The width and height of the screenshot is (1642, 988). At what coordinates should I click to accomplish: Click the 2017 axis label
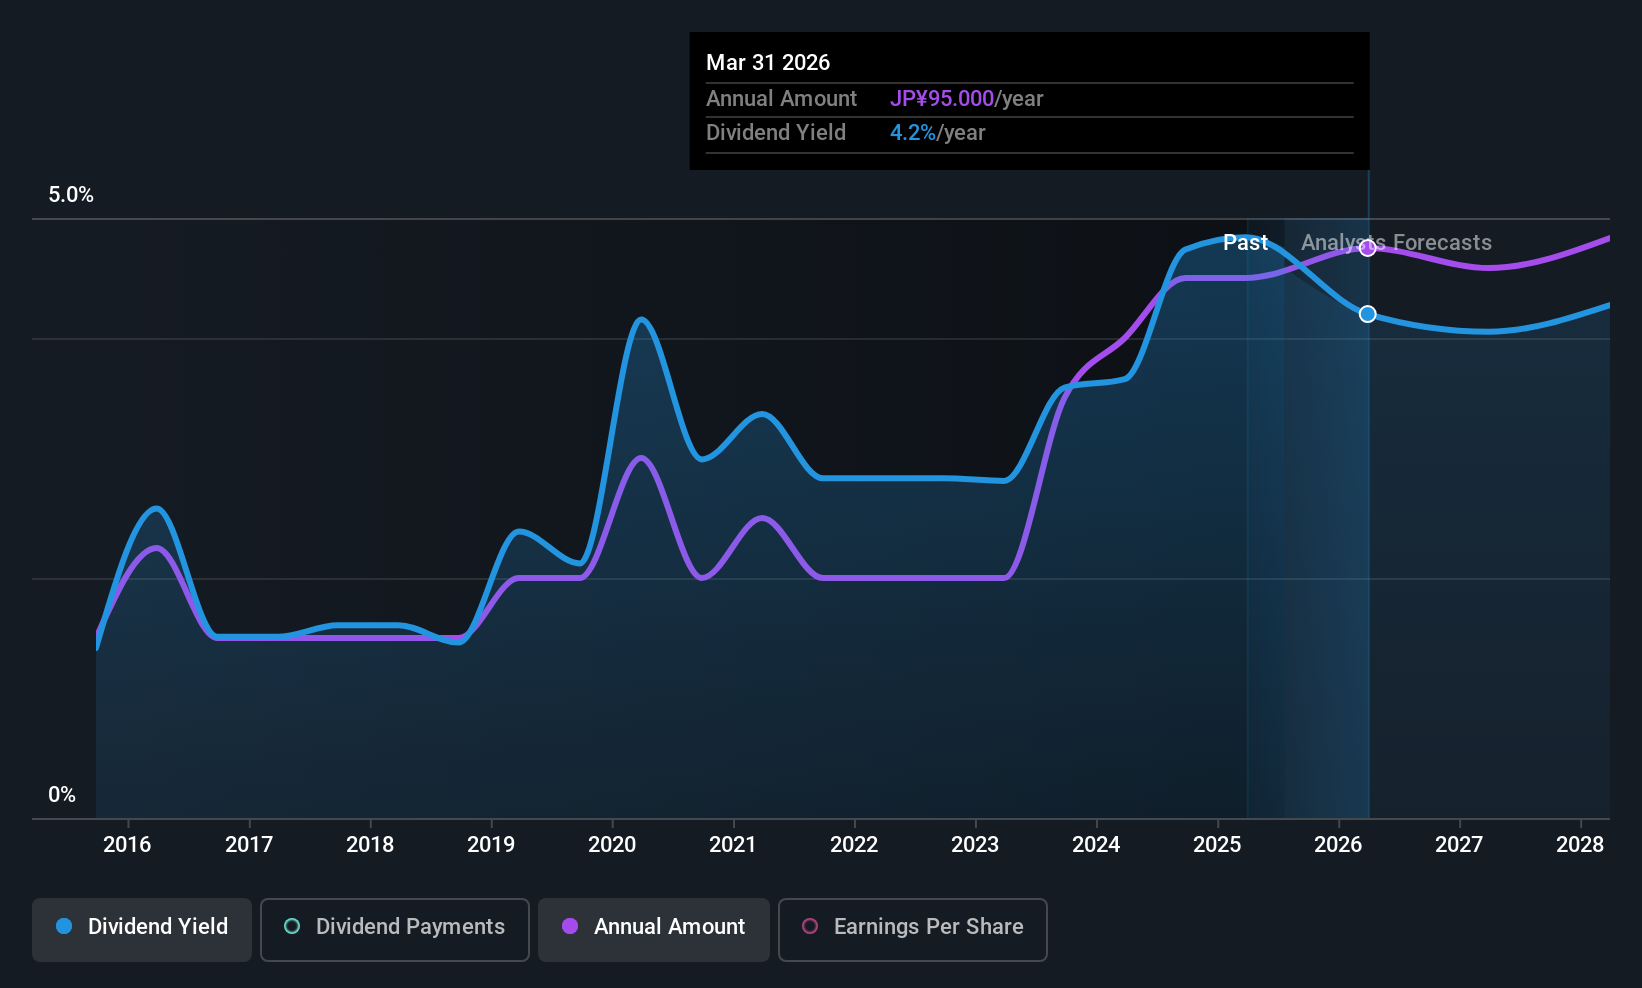click(249, 845)
